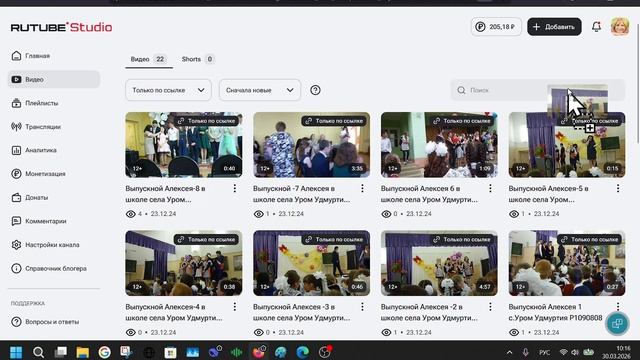Open notifications bell

596,27
